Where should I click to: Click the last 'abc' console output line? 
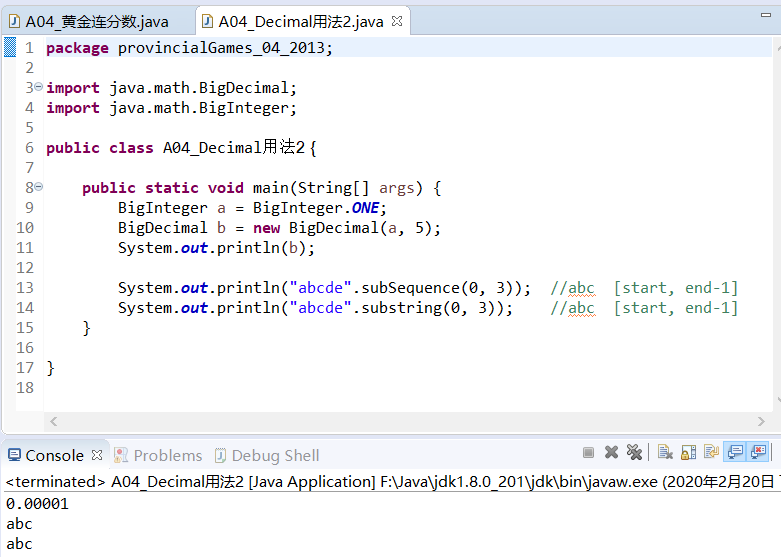coord(19,544)
